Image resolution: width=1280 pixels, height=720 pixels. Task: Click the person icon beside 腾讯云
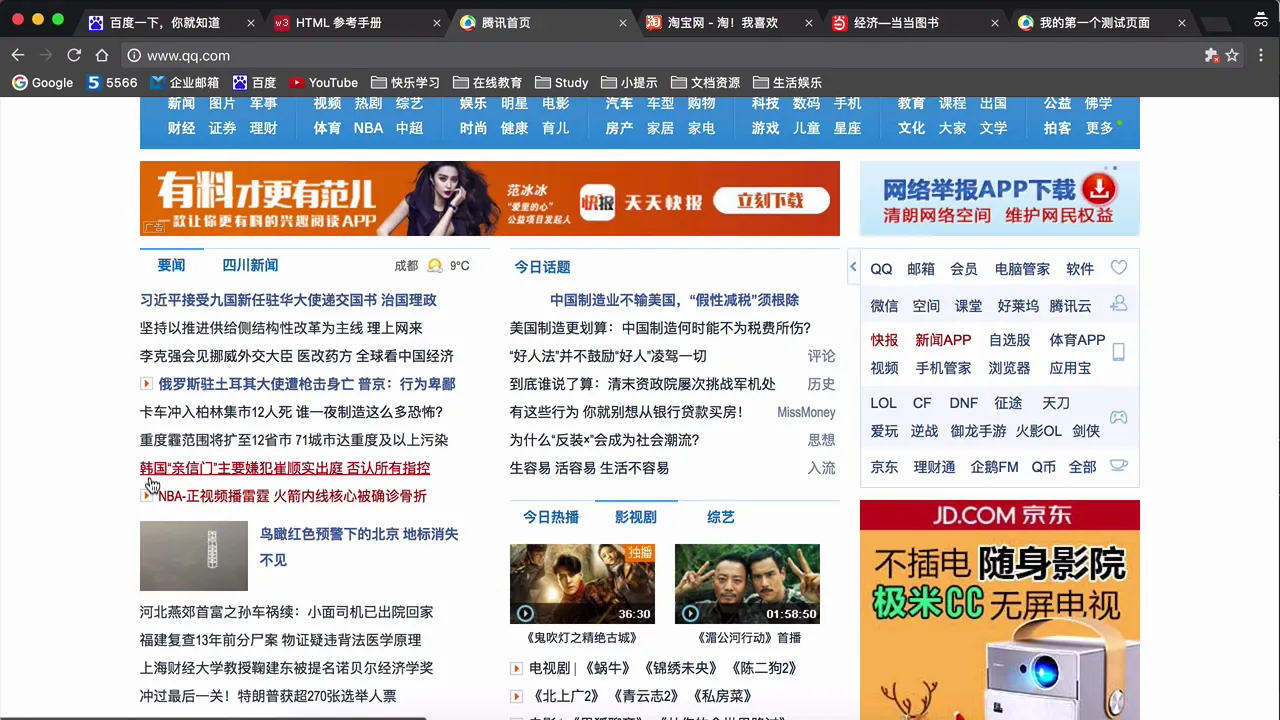(x=1119, y=303)
